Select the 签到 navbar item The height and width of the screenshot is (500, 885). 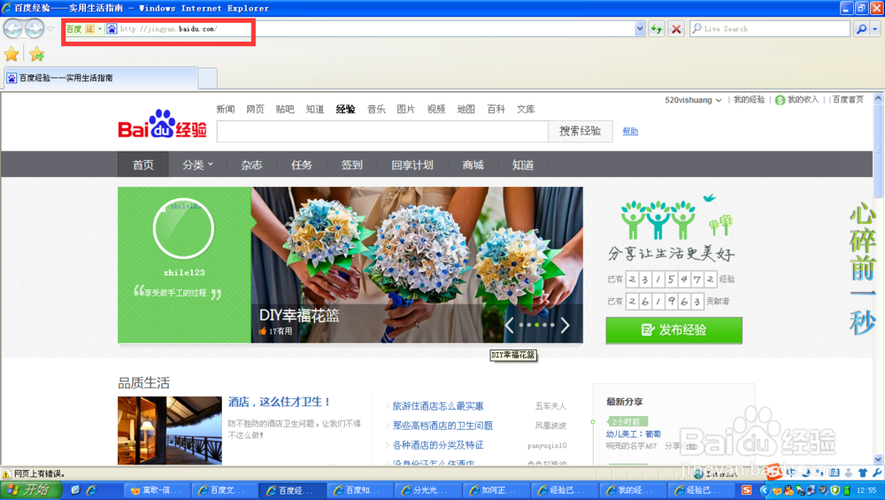click(352, 165)
